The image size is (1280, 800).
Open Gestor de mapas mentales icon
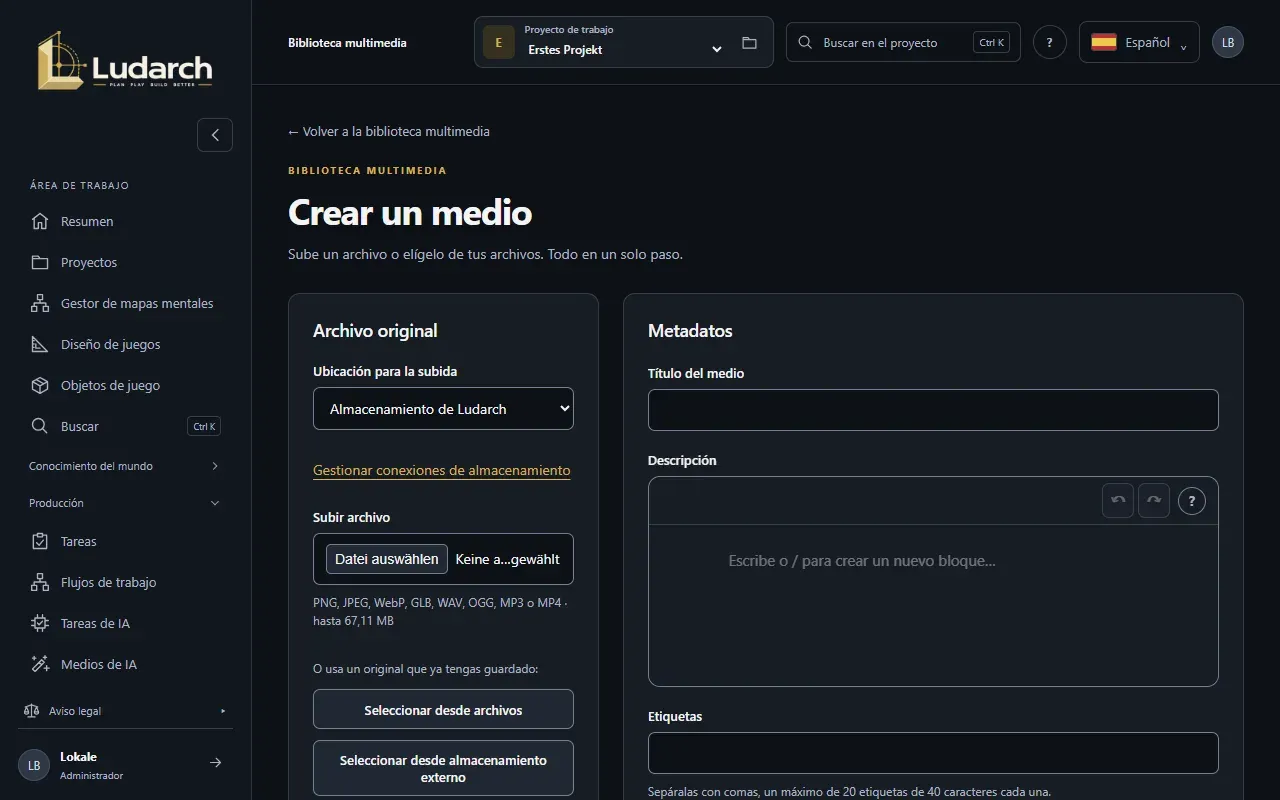(x=40, y=303)
